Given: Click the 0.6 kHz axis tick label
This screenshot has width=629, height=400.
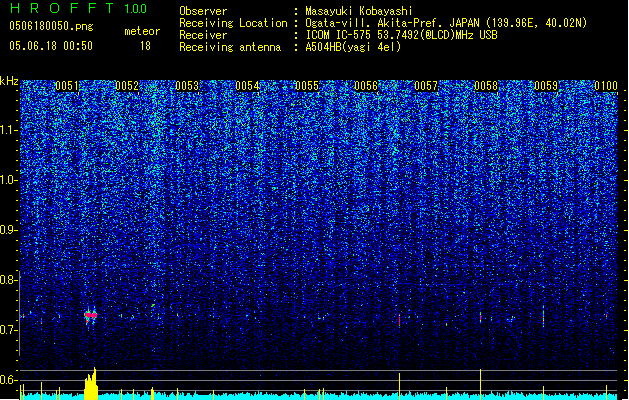Looking at the screenshot, I should click(9, 380).
